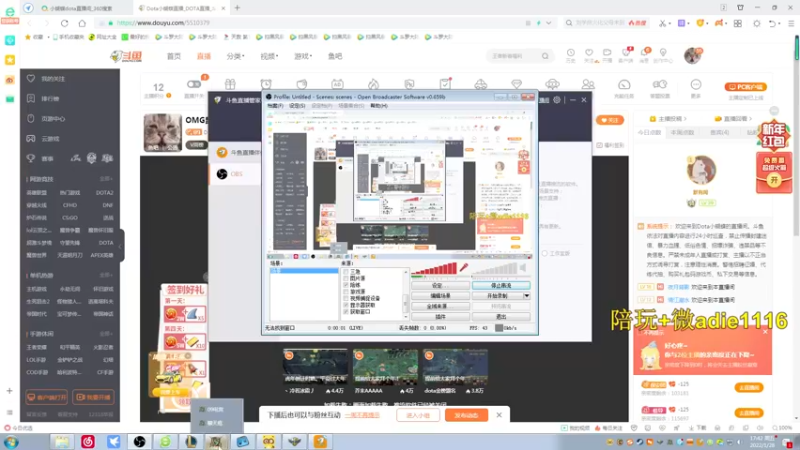Open the car icon in streamer toolbar
This screenshot has width=800, height=450.
[x=481, y=84]
